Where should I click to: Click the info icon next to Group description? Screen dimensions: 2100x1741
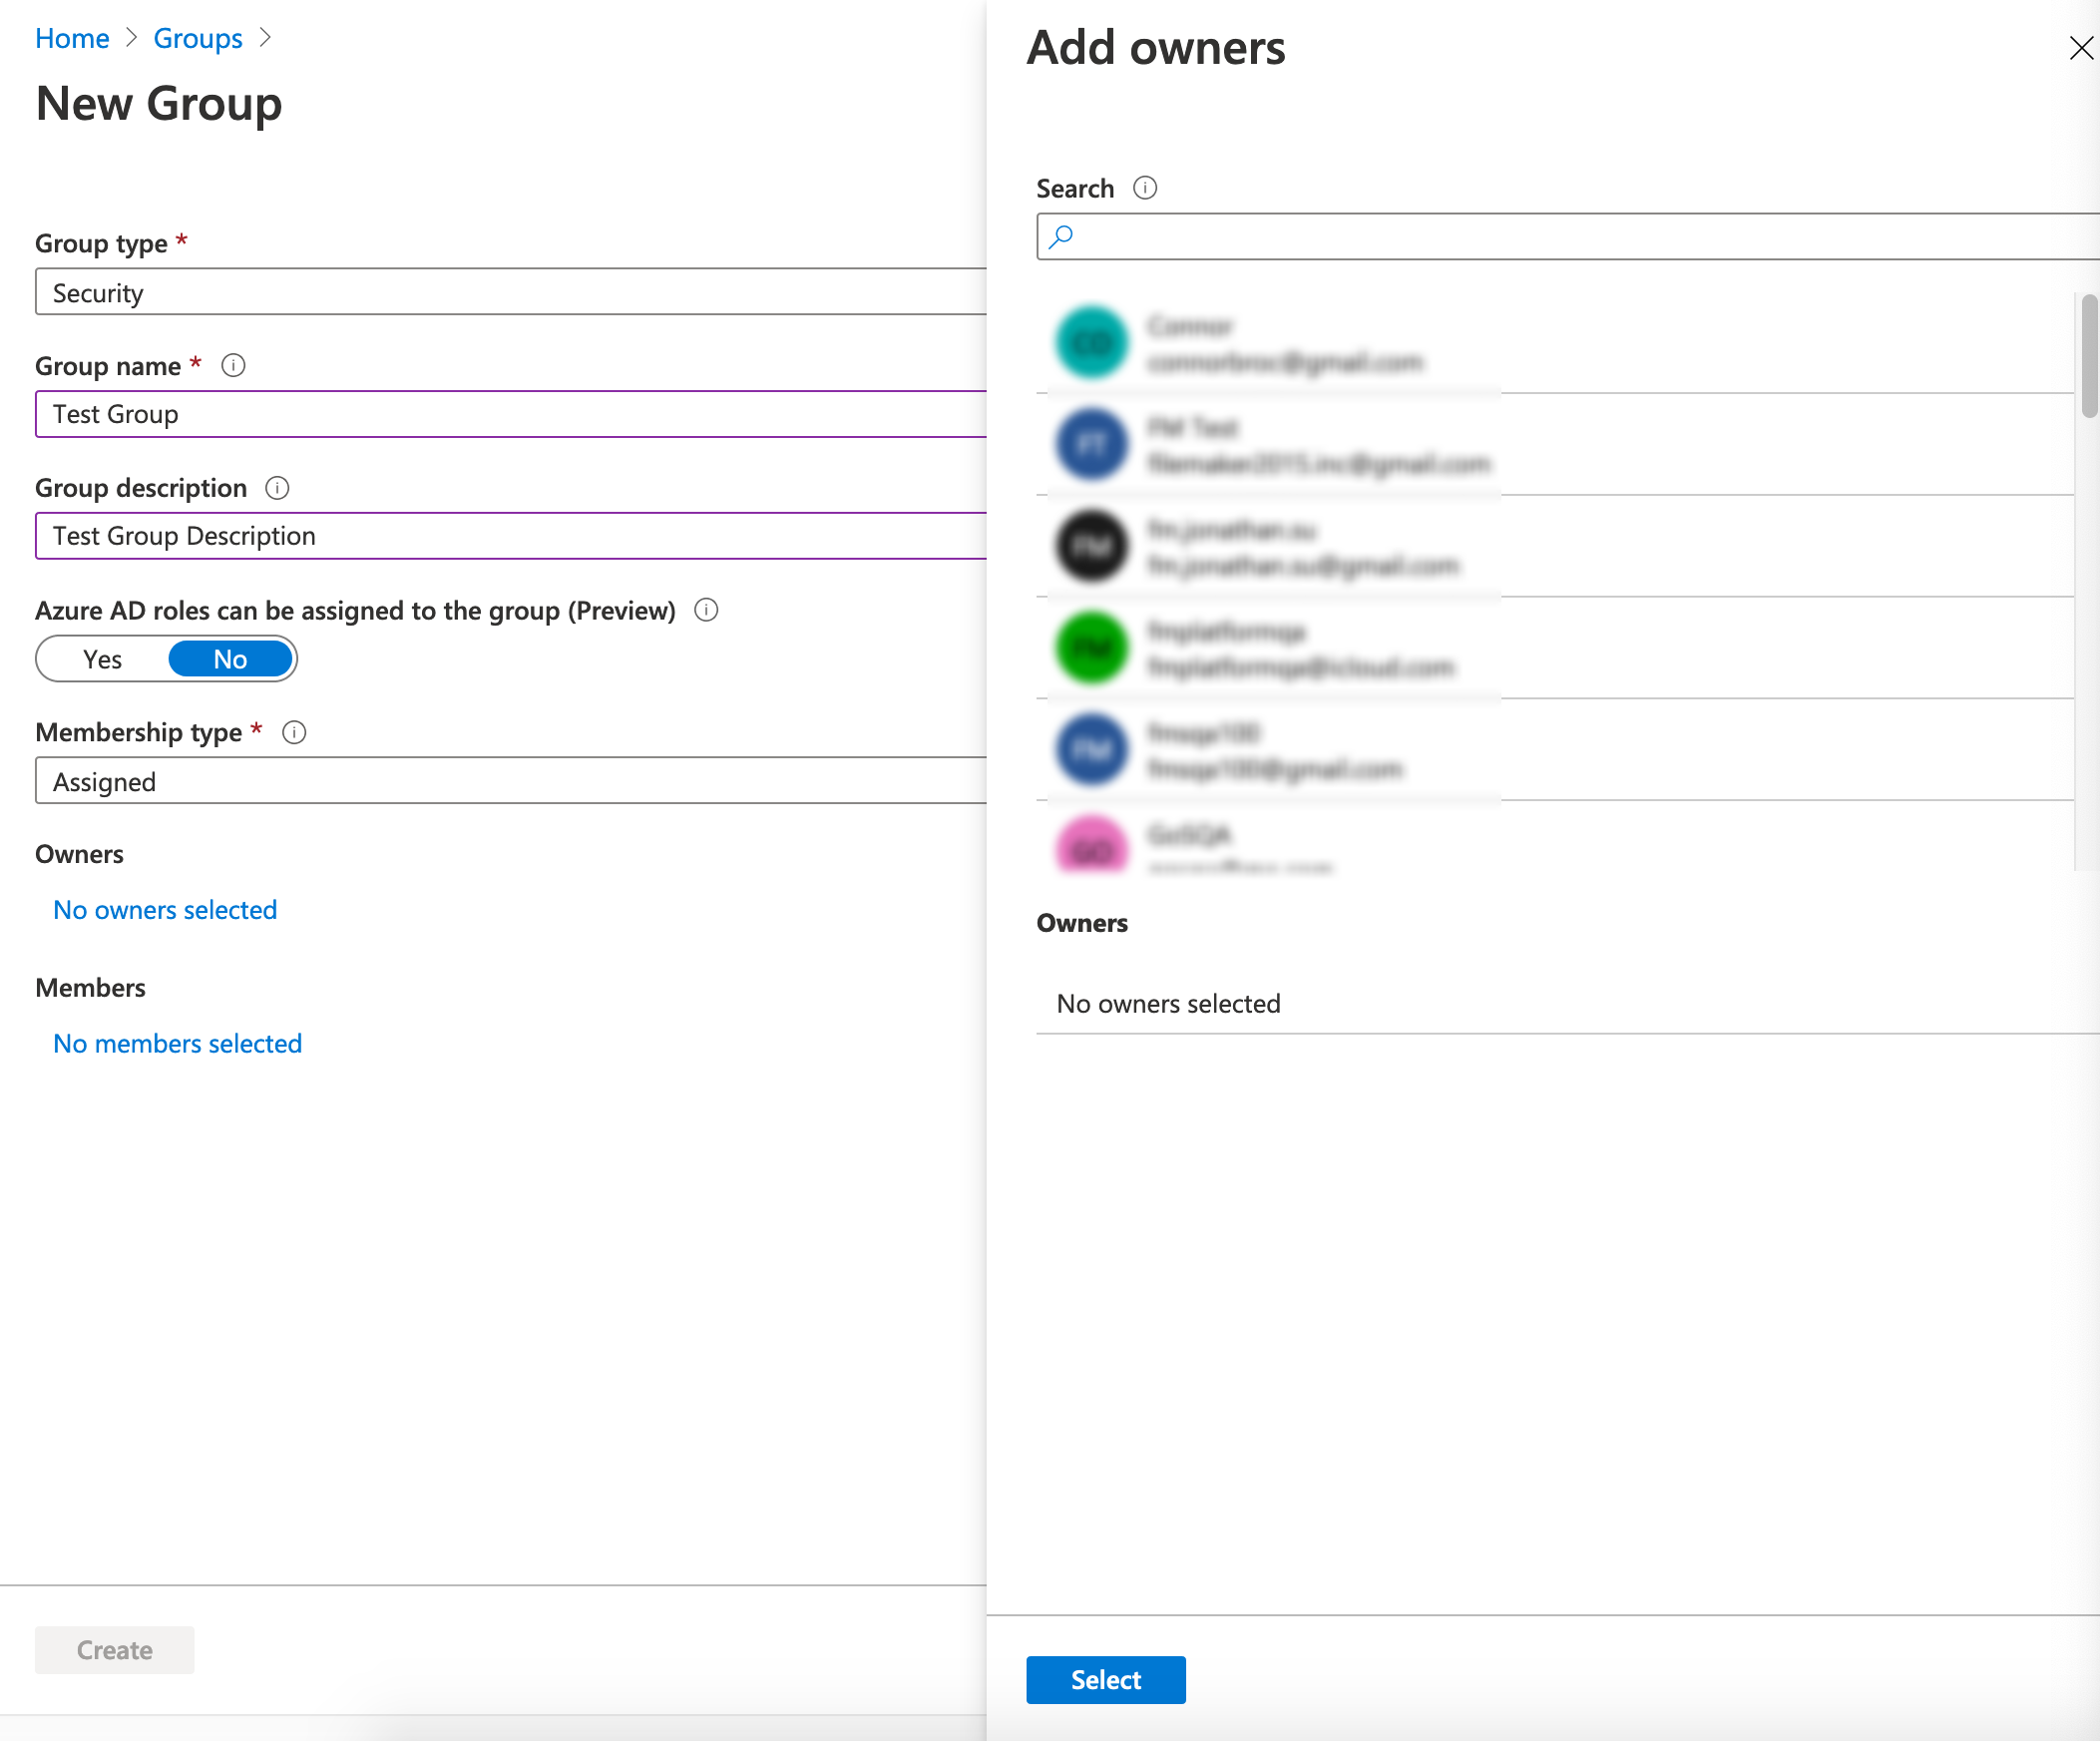[277, 488]
